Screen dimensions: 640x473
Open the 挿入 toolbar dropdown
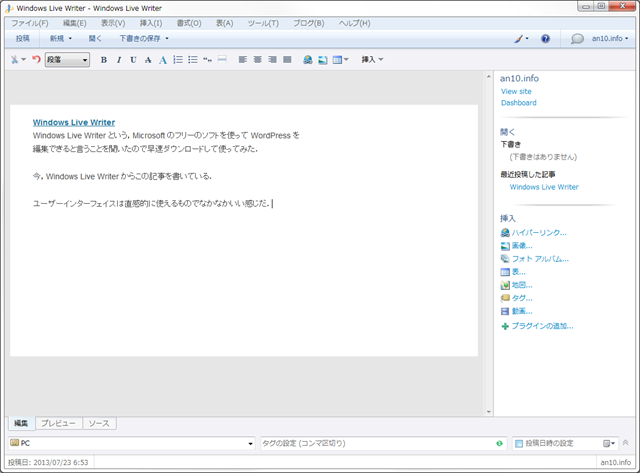tap(372, 60)
